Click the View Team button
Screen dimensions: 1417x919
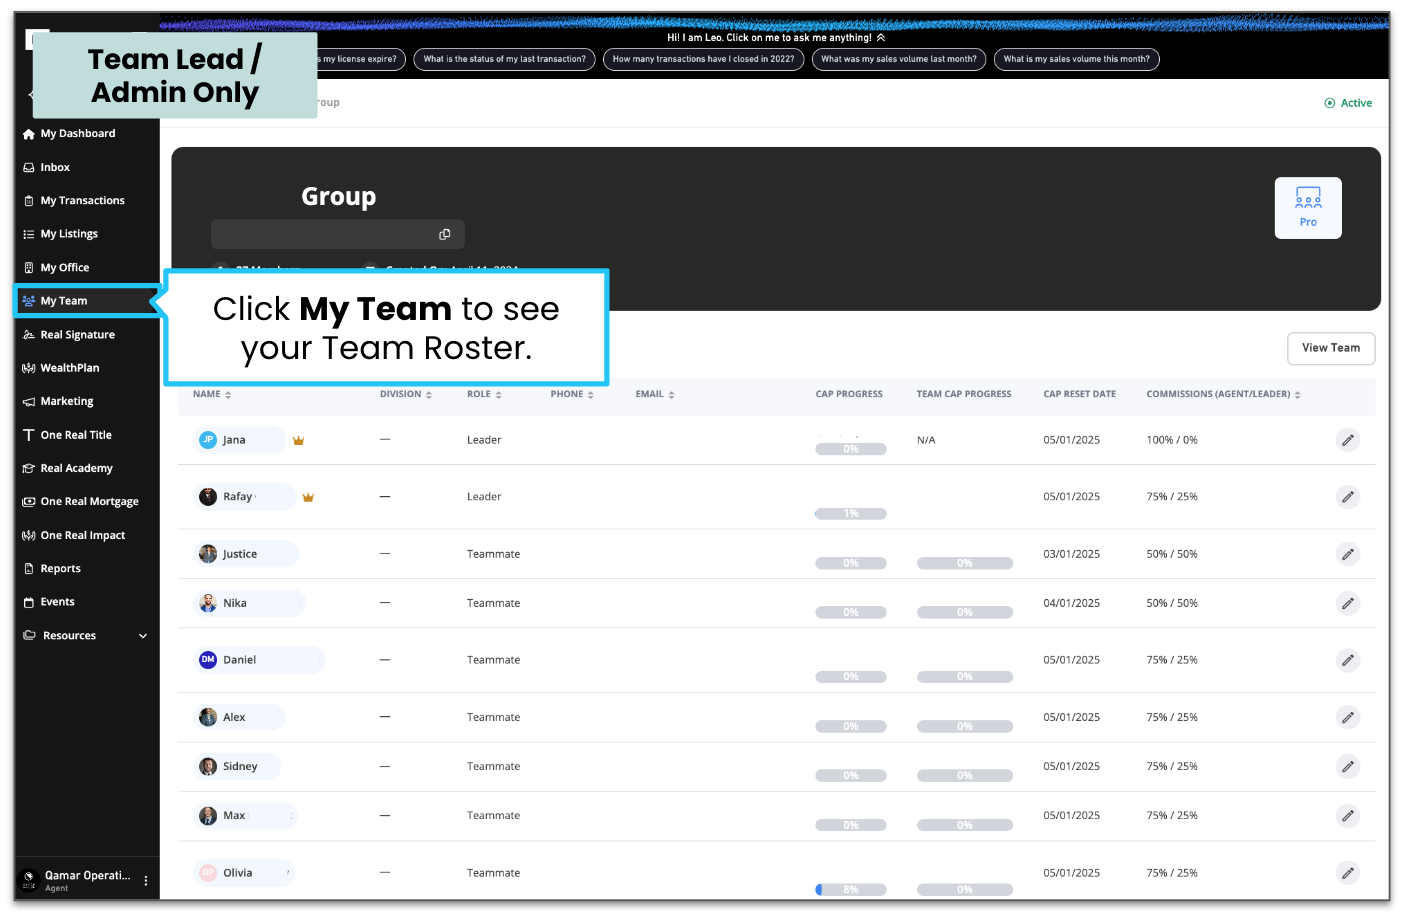pos(1330,348)
